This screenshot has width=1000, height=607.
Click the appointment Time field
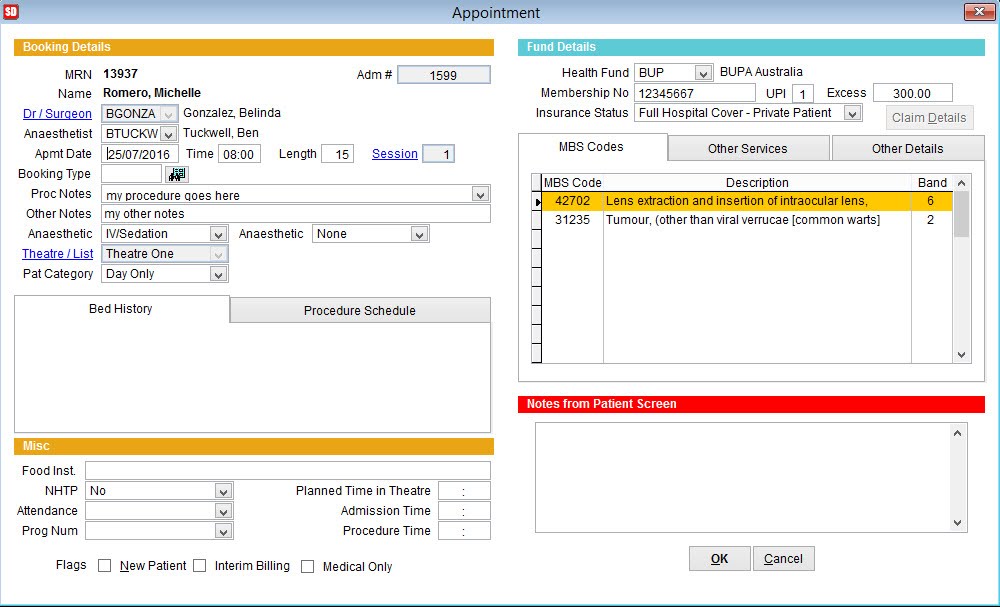(x=239, y=154)
